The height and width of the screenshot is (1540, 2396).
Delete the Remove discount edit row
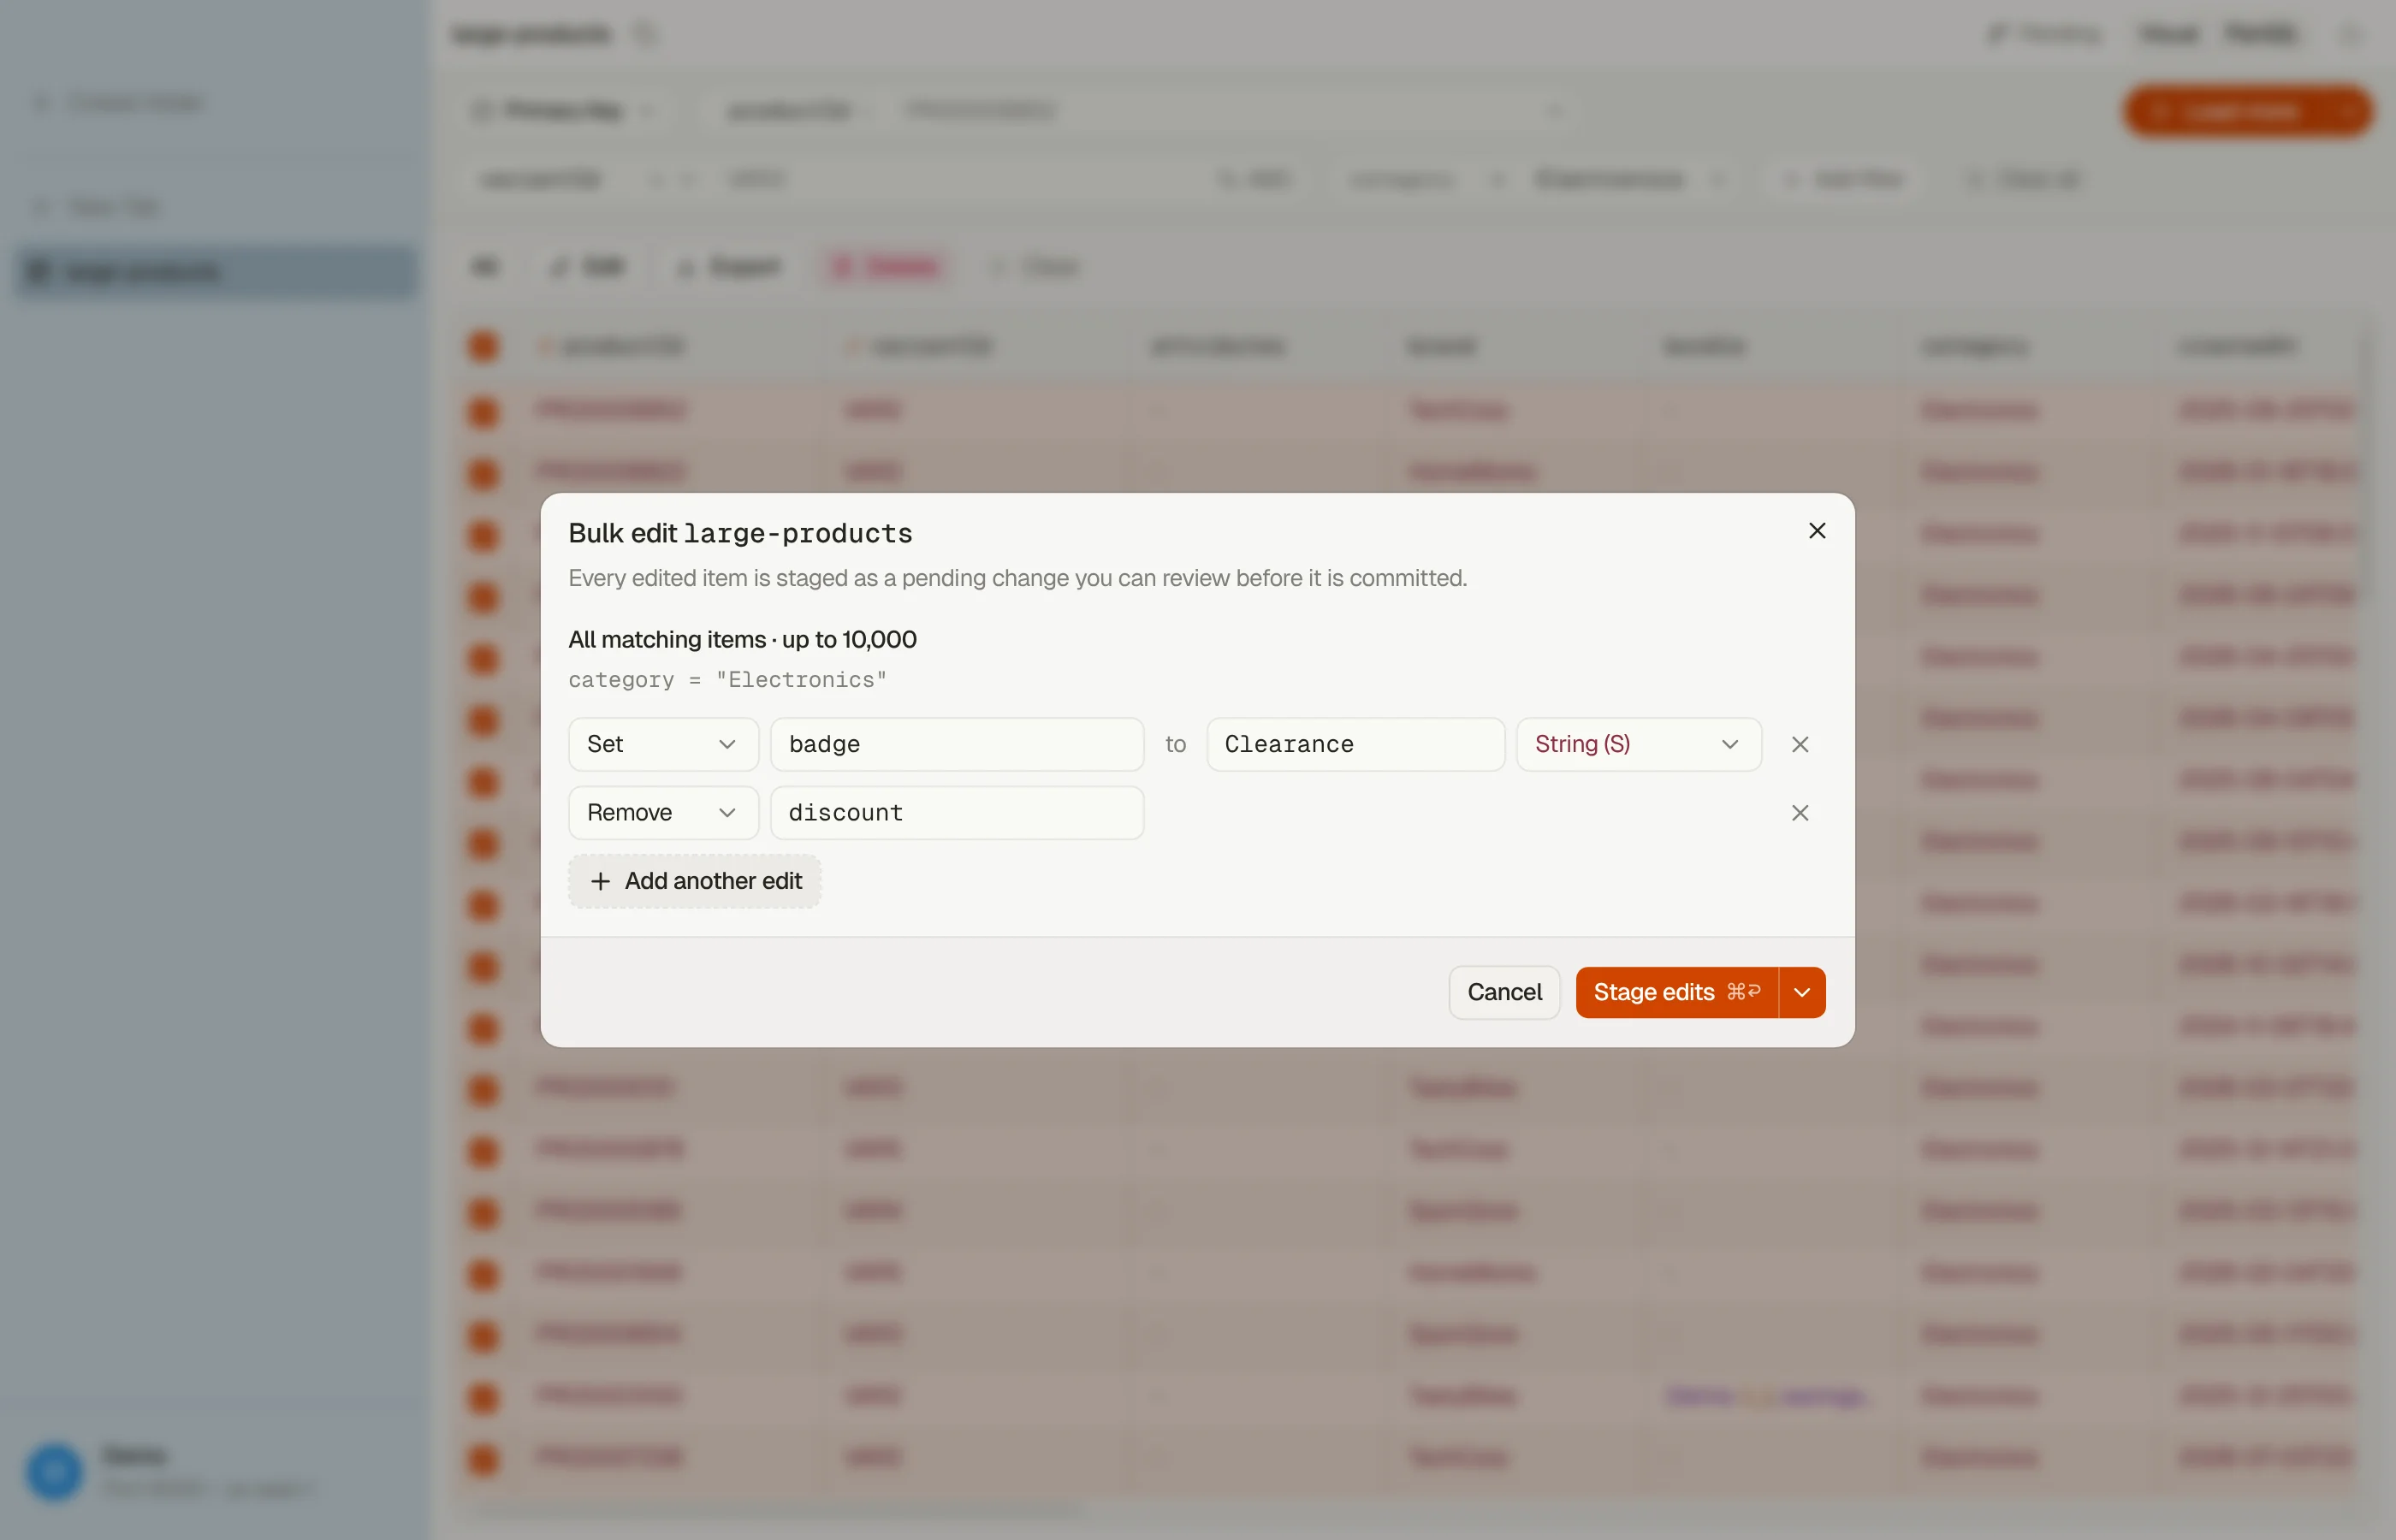pos(1800,813)
